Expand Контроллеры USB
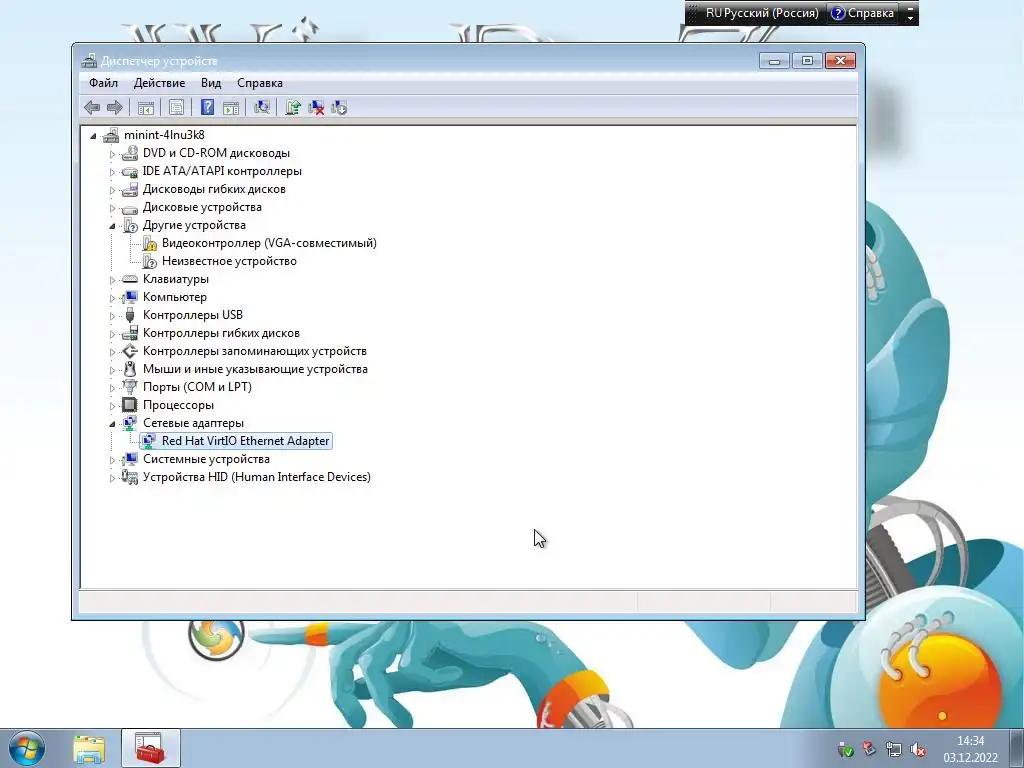 tap(112, 316)
